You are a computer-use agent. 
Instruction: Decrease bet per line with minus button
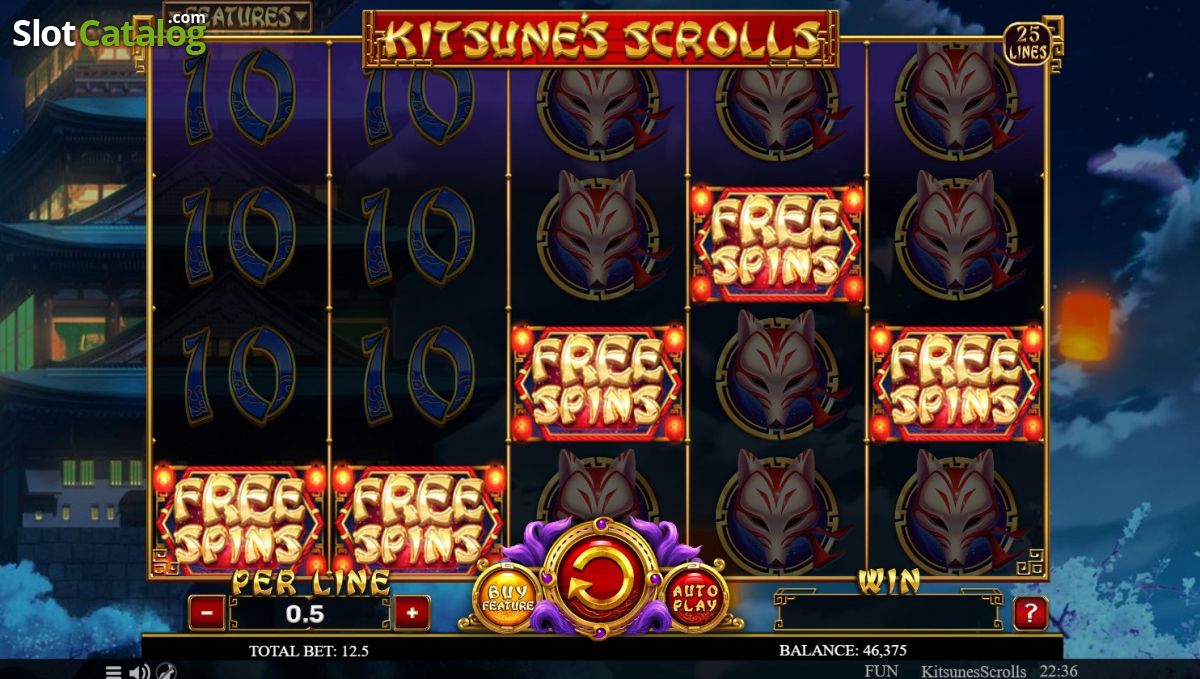[x=207, y=612]
